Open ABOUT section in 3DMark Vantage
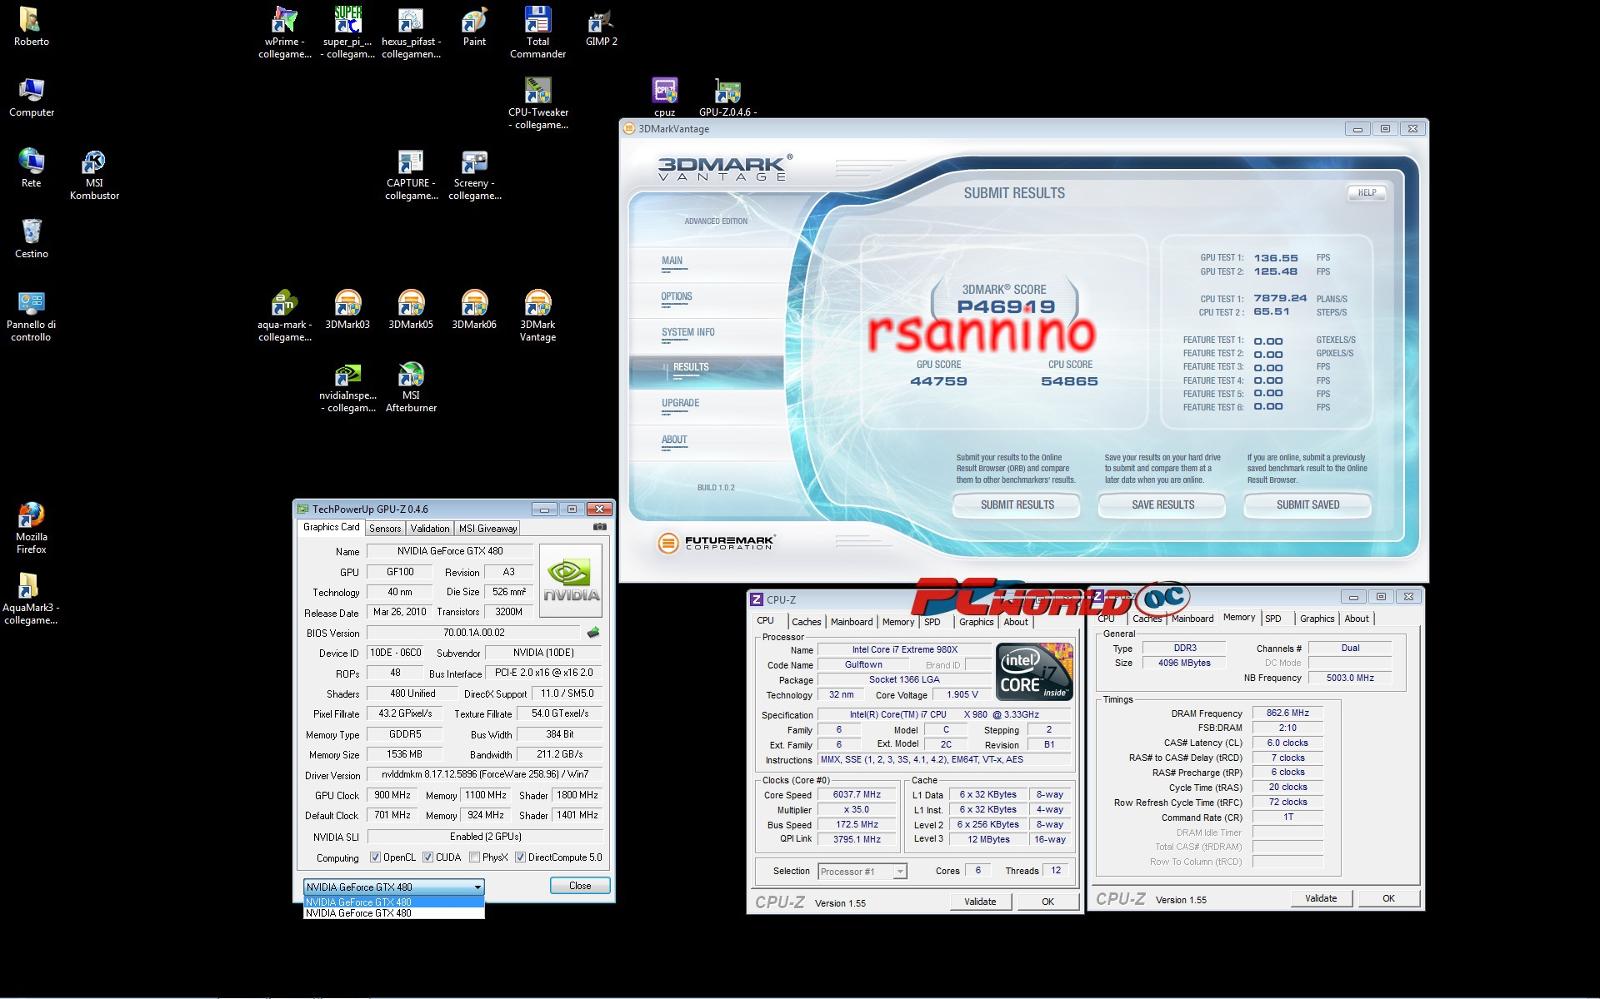The height and width of the screenshot is (999, 1600). coord(674,439)
